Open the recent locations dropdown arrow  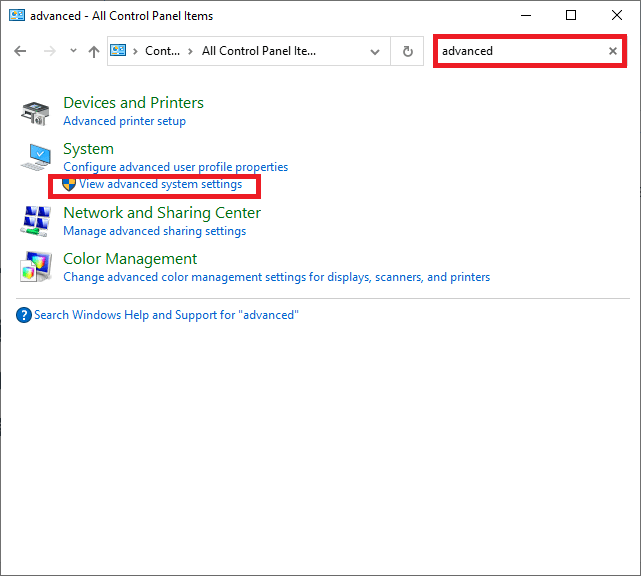tap(73, 51)
